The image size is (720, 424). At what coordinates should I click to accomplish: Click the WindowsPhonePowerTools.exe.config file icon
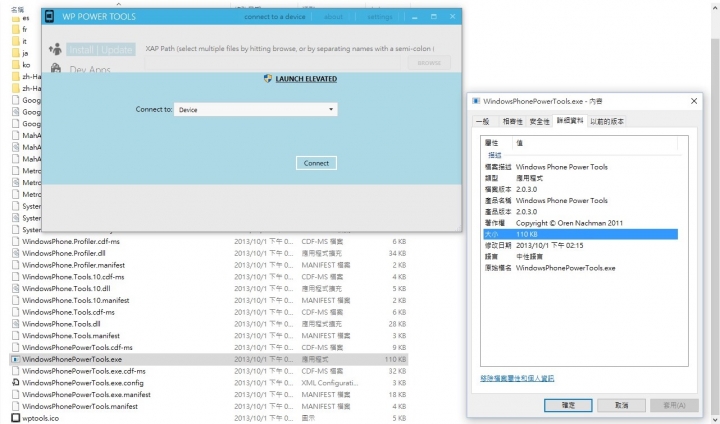tap(16, 383)
